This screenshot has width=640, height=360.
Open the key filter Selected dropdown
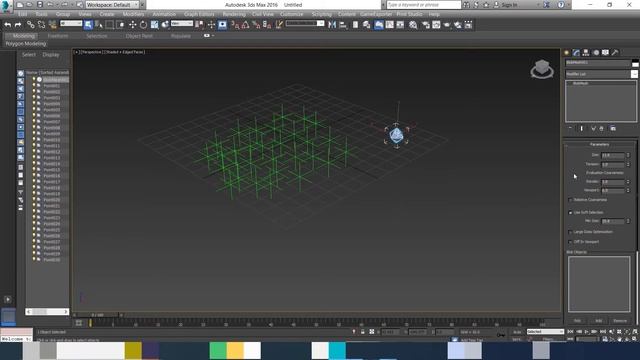click(545, 331)
